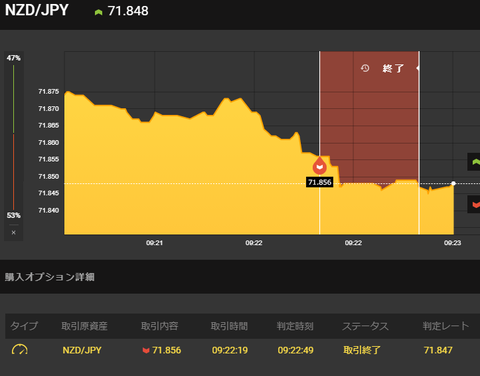This screenshot has height=376, width=480.
Task: Click the gauge type icon in the option row
Action: pos(20,350)
